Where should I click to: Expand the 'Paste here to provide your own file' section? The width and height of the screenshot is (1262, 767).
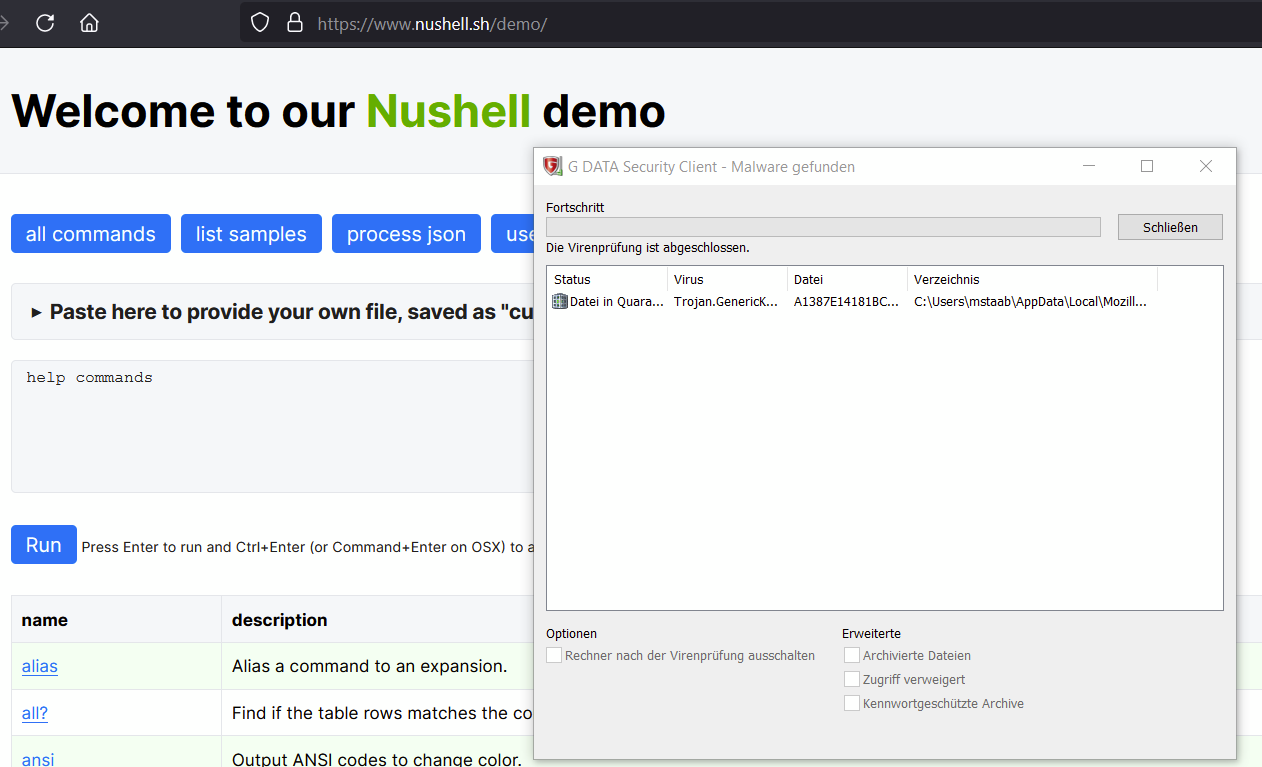click(272, 312)
